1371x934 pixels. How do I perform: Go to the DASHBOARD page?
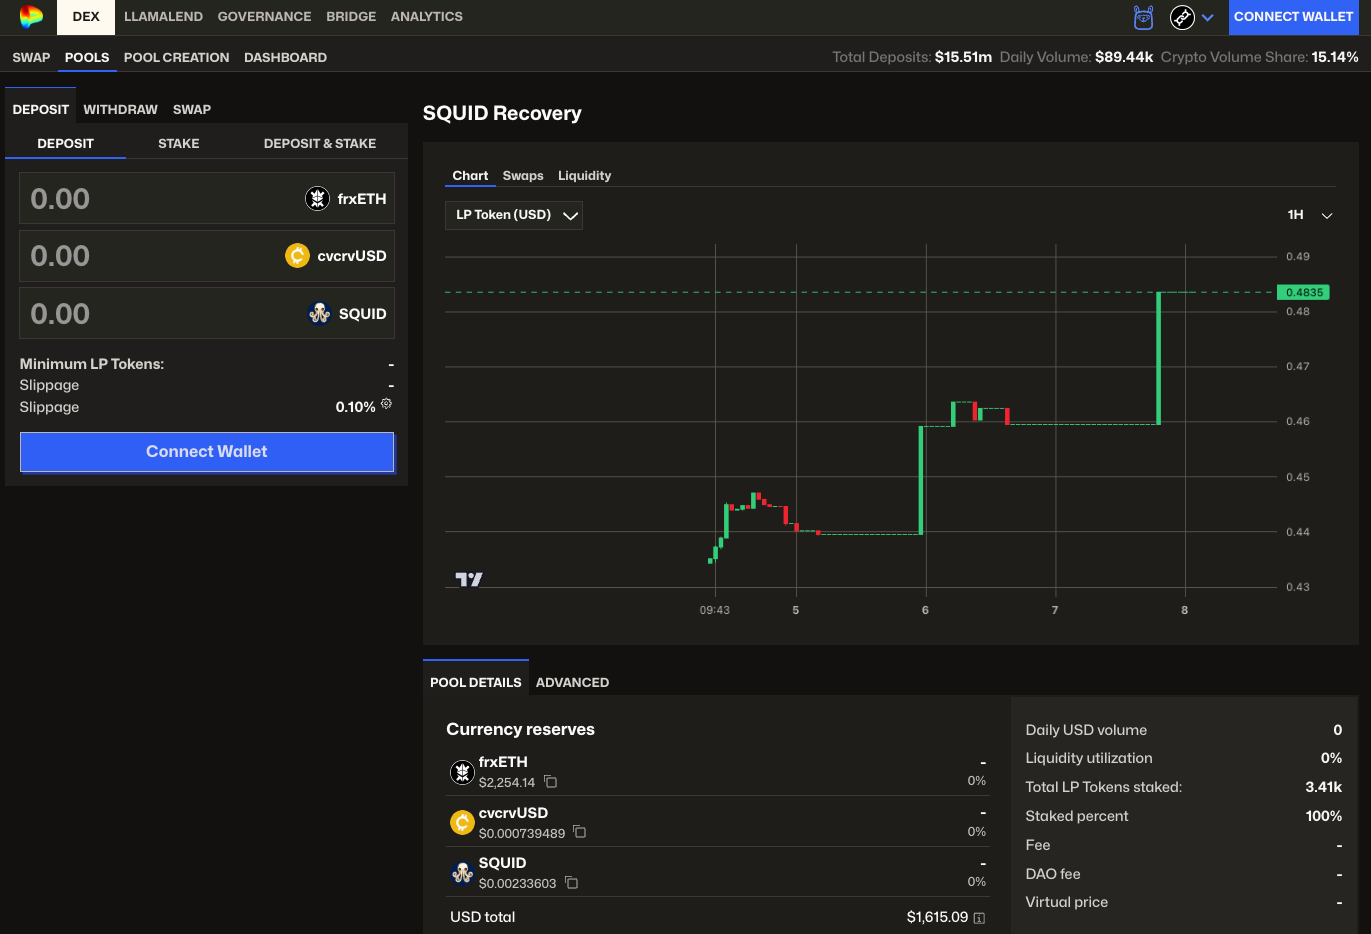(285, 57)
